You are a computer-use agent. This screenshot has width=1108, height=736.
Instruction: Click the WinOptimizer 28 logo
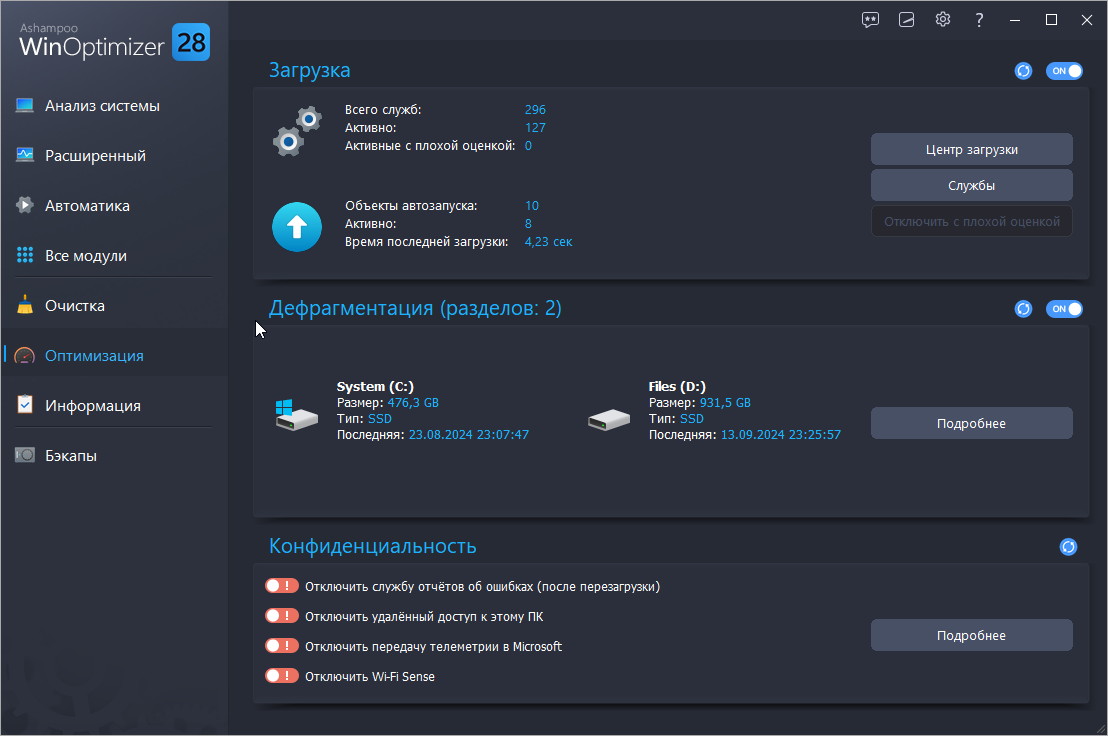coord(114,42)
